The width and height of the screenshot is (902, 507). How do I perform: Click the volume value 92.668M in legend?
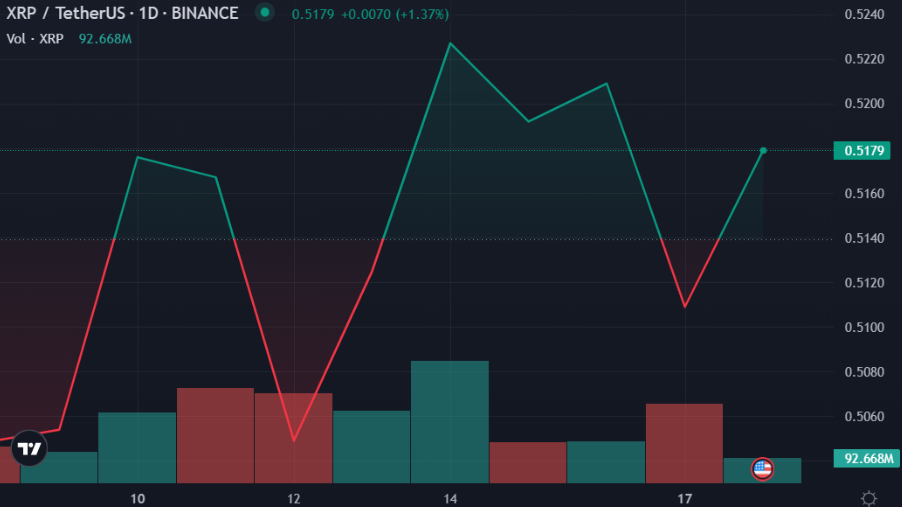click(x=105, y=39)
